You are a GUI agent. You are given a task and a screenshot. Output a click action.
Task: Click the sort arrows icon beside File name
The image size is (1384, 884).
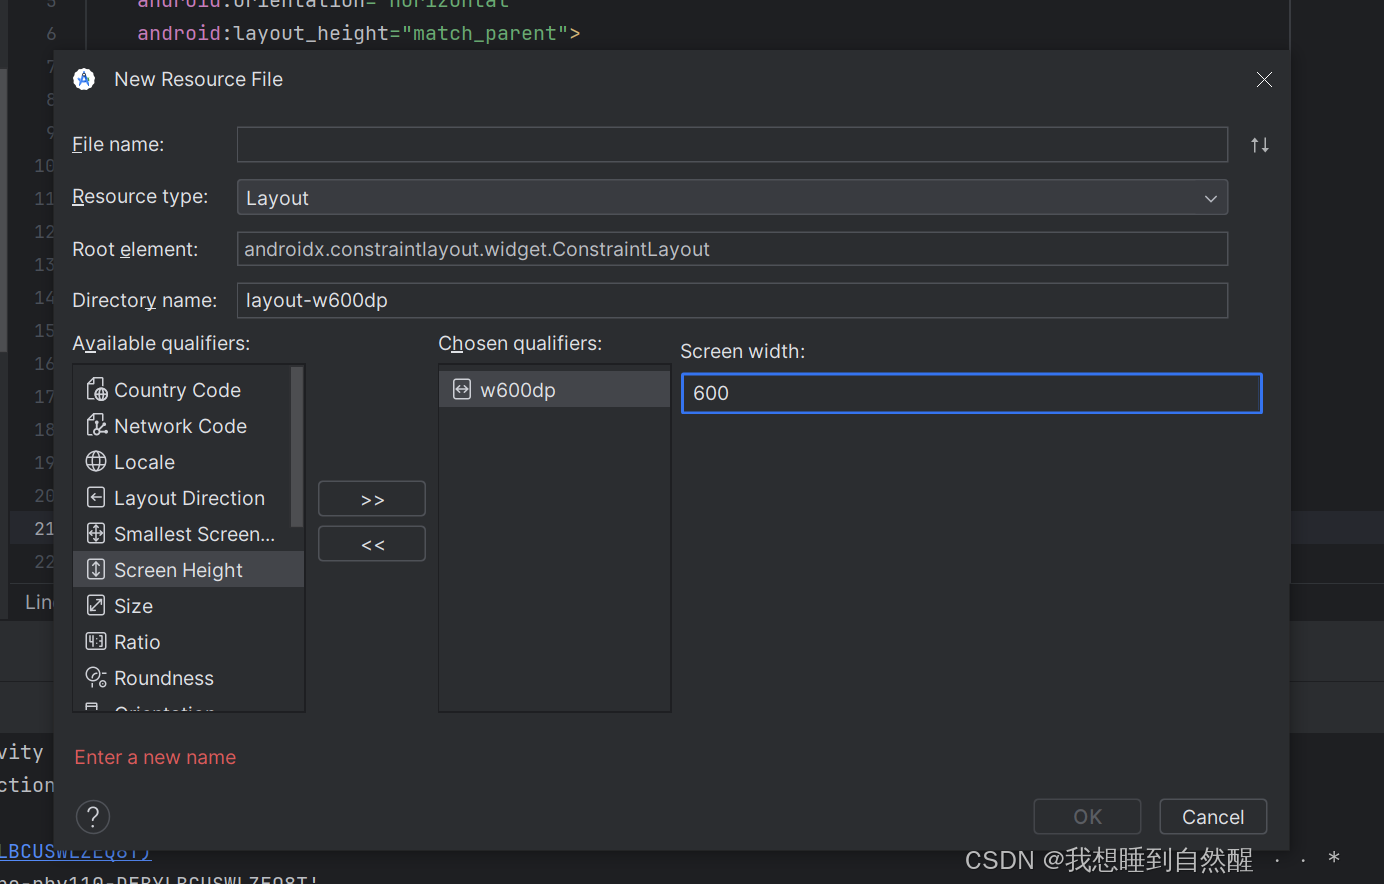1260,145
